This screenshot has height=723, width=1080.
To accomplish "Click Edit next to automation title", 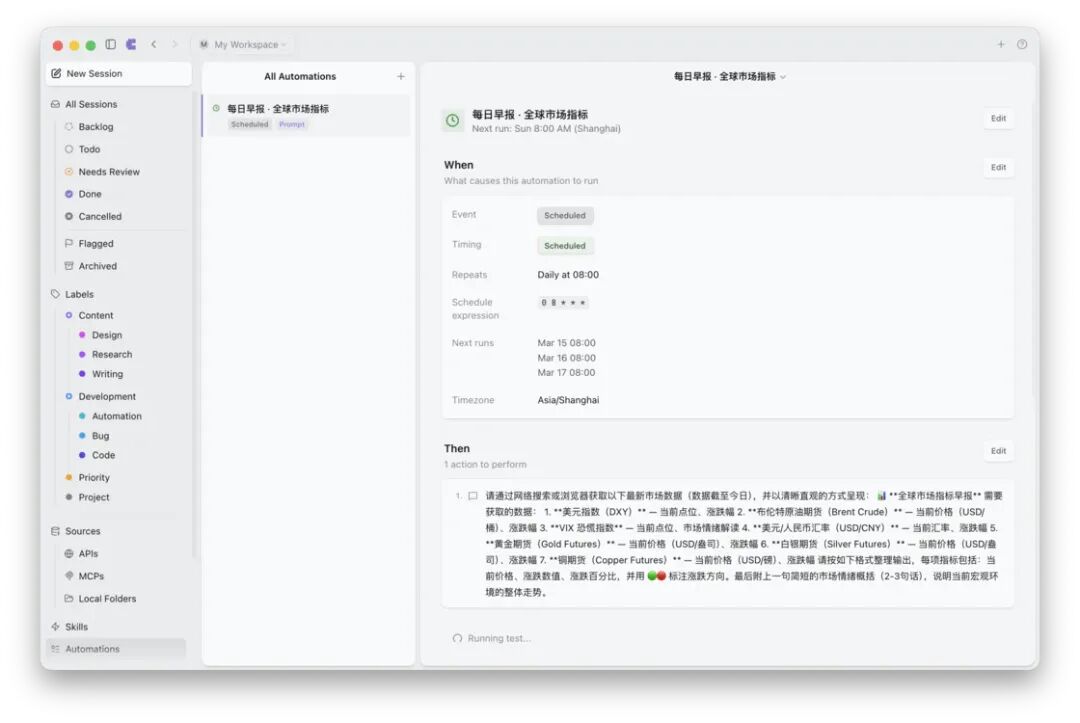I will tap(998, 118).
